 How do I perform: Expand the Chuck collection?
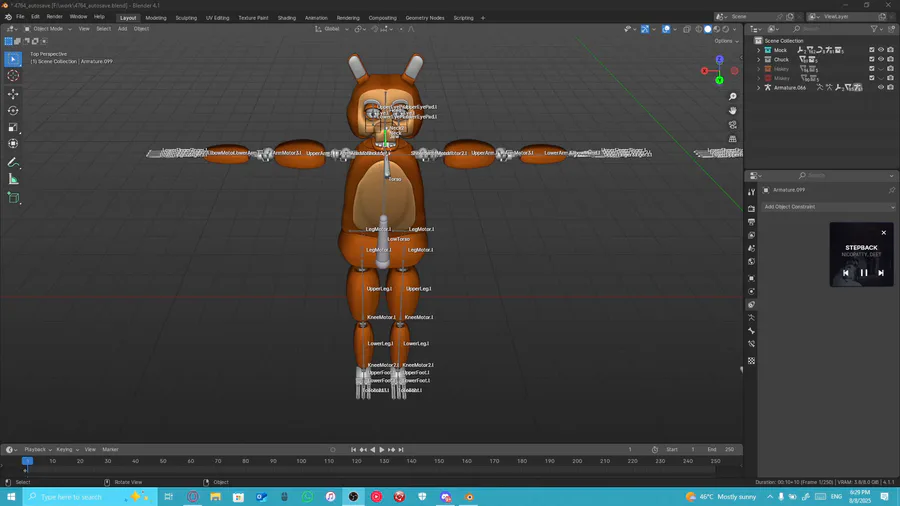pyautogui.click(x=759, y=60)
